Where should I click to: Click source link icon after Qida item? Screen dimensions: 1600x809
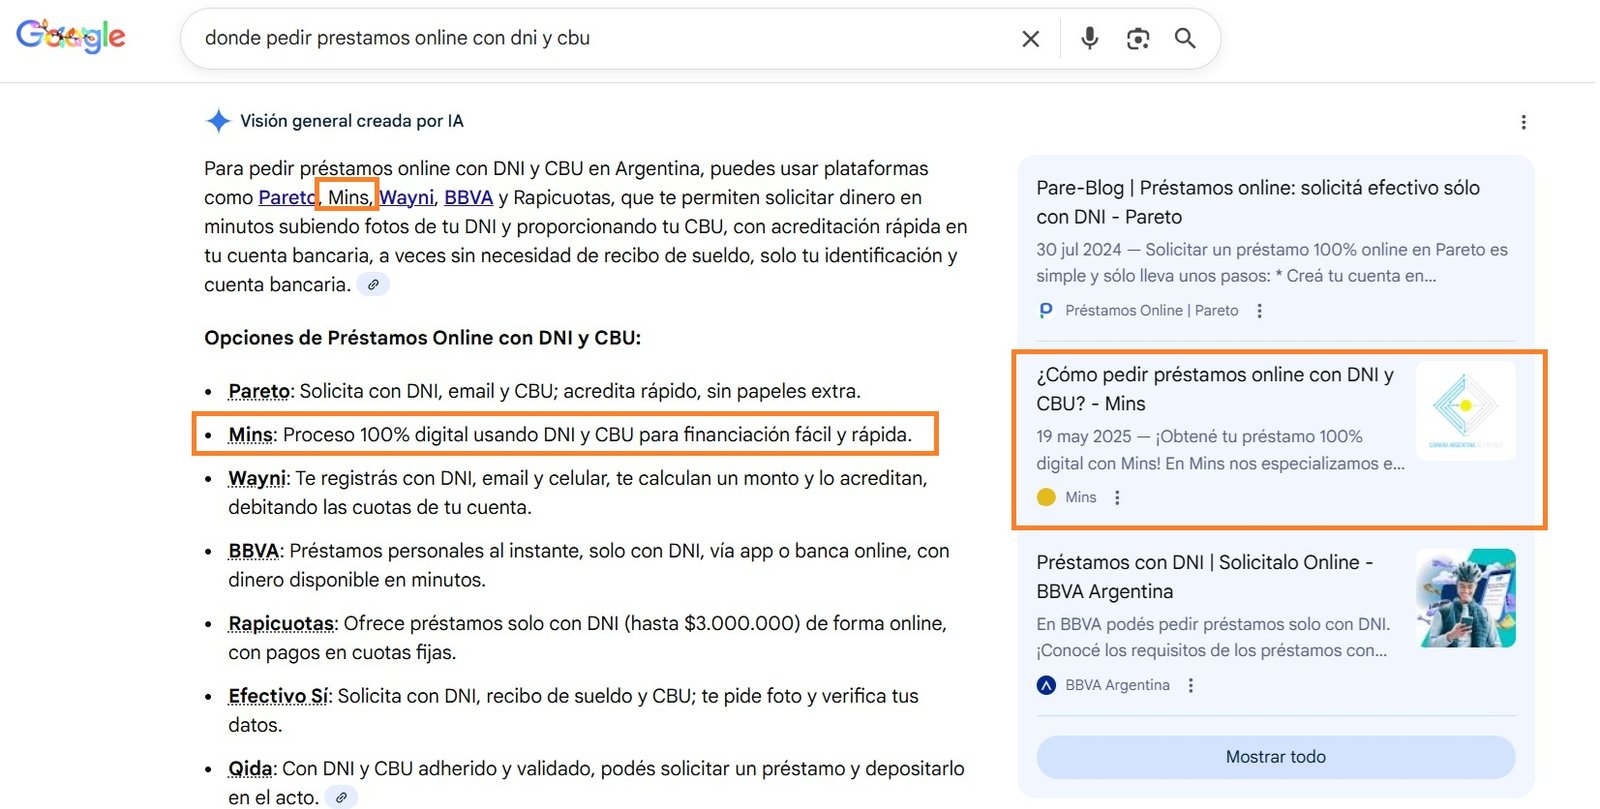point(341,798)
